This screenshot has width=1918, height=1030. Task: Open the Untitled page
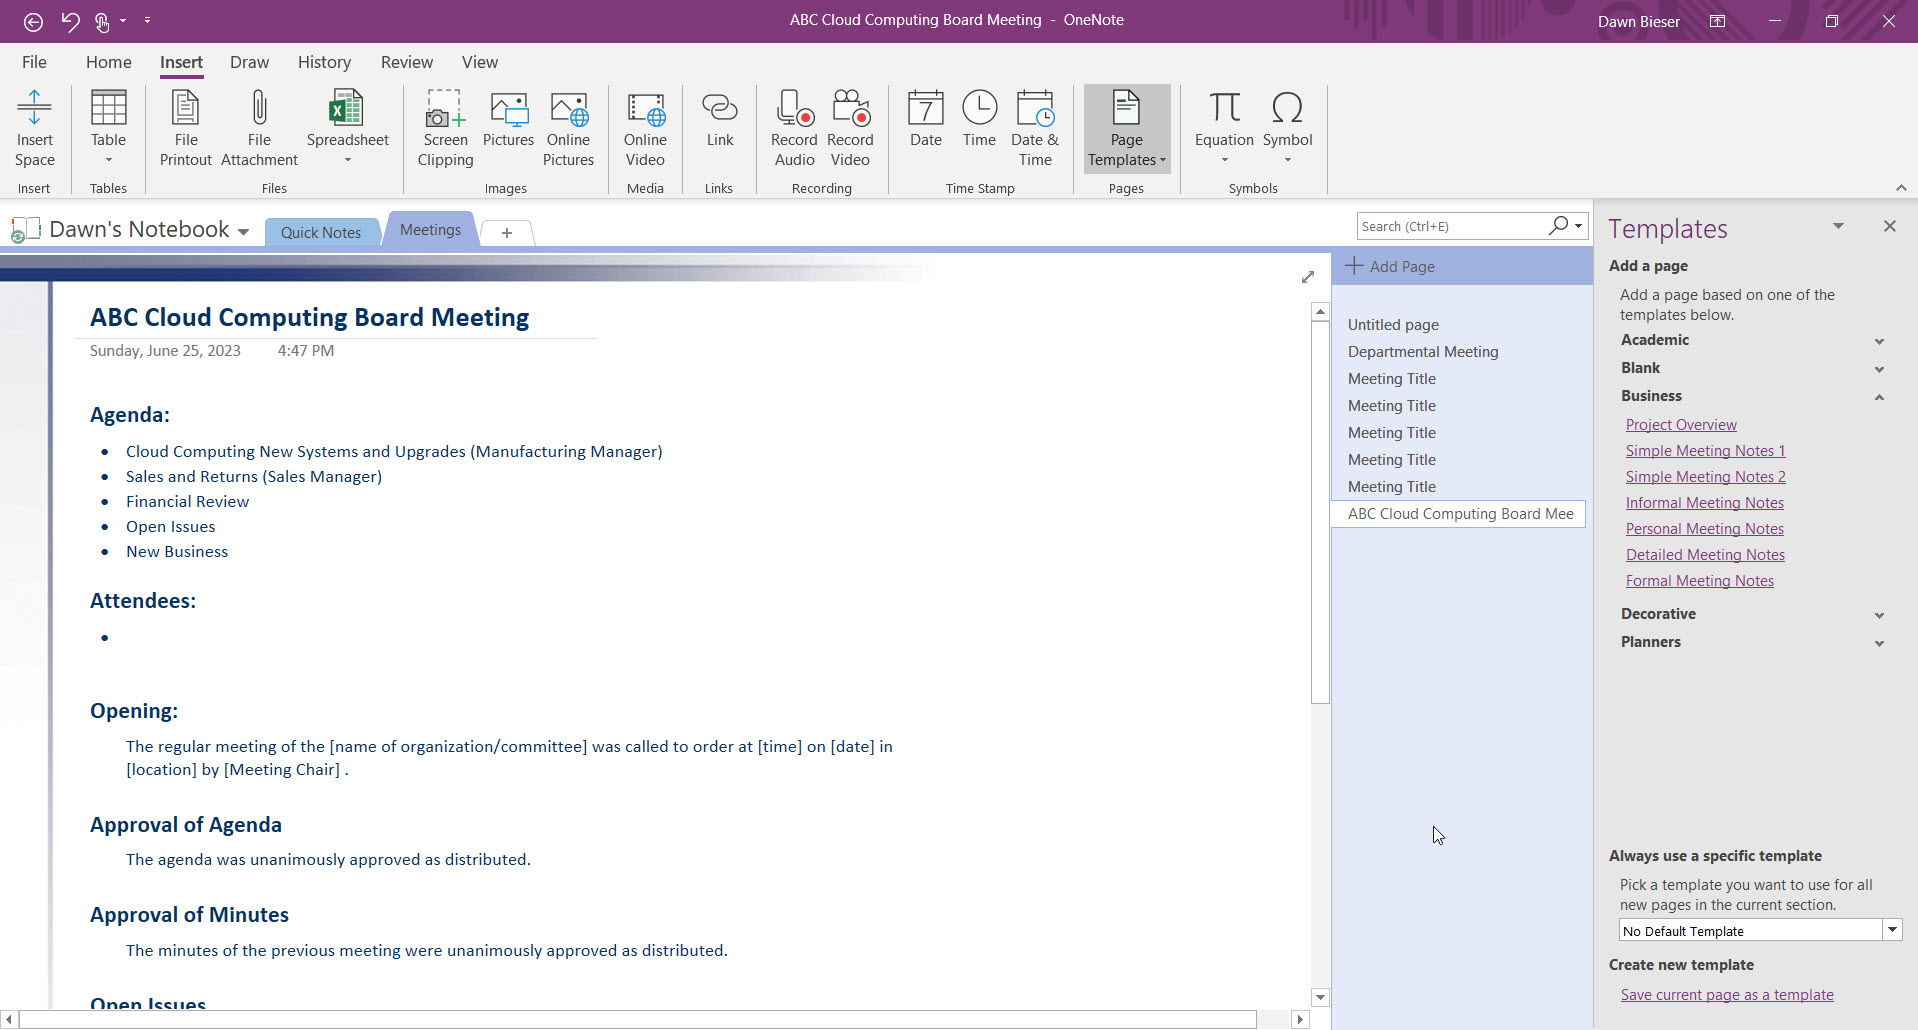click(x=1460, y=325)
